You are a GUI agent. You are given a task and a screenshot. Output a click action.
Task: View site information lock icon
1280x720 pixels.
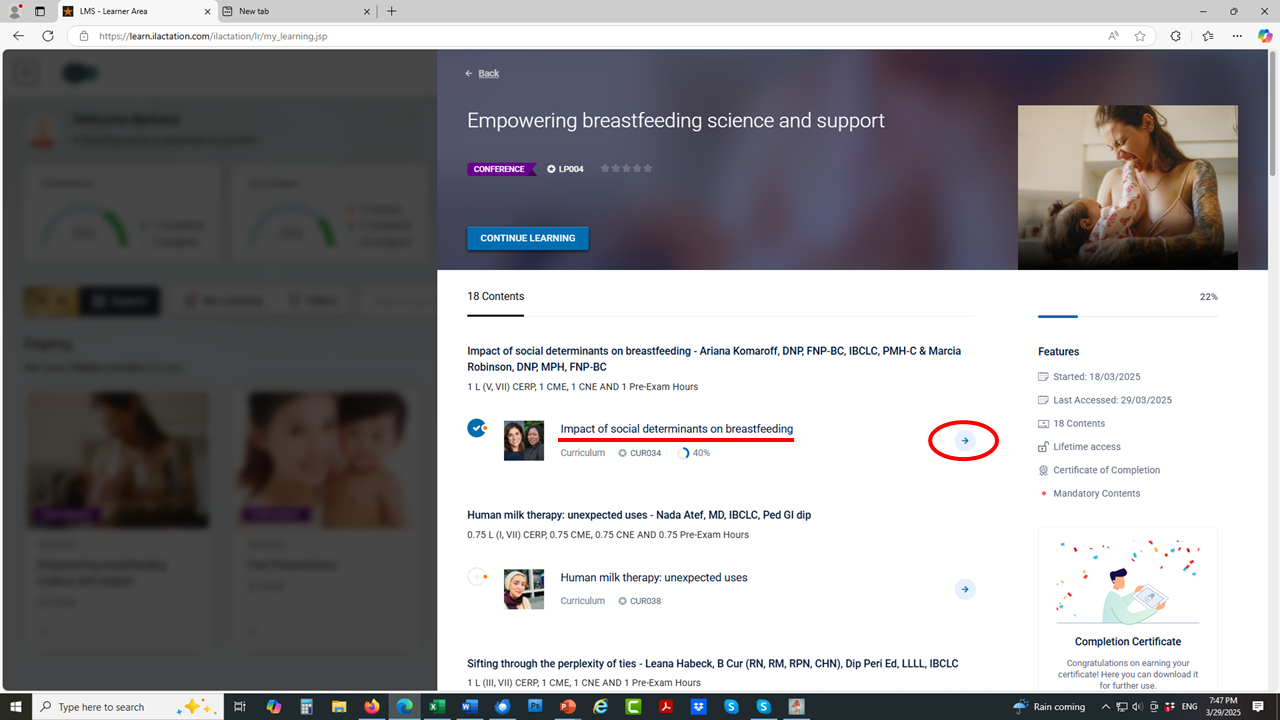coord(83,36)
